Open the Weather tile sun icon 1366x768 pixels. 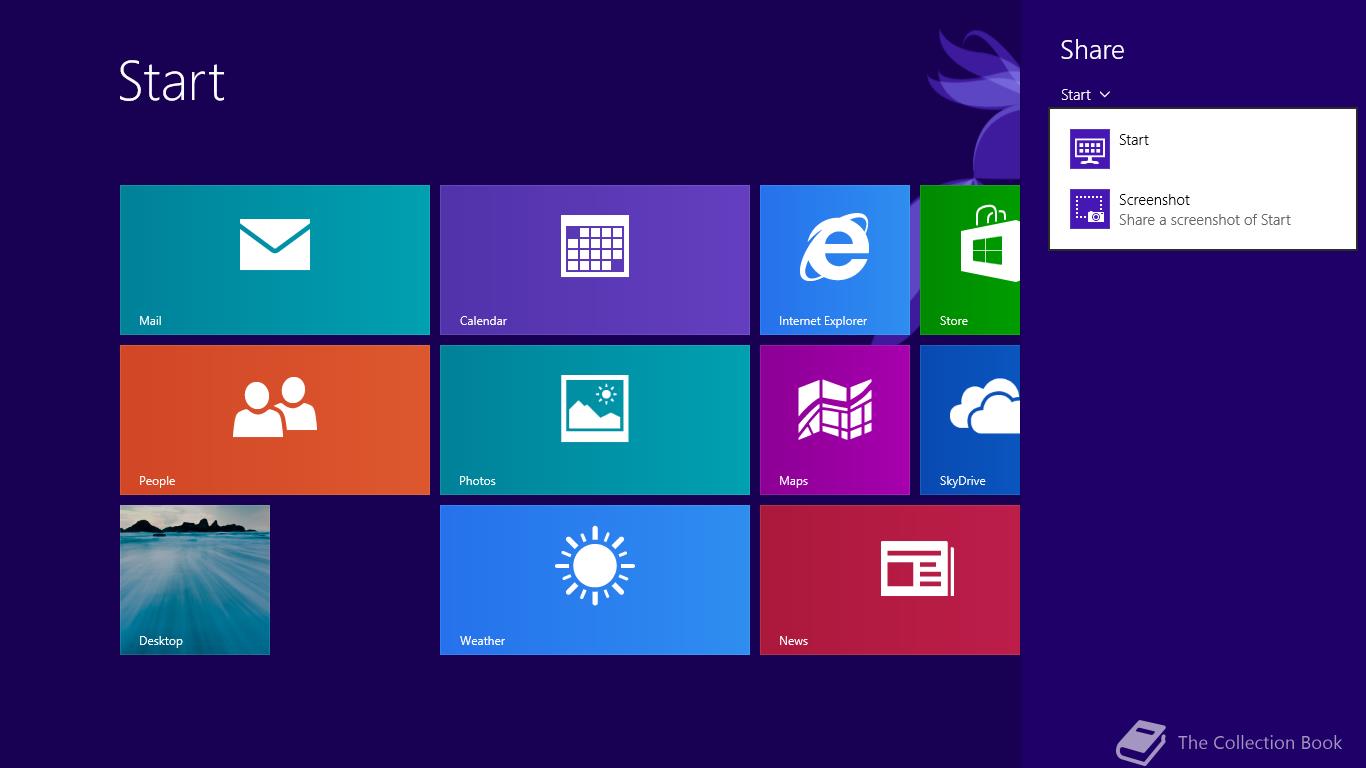[595, 566]
